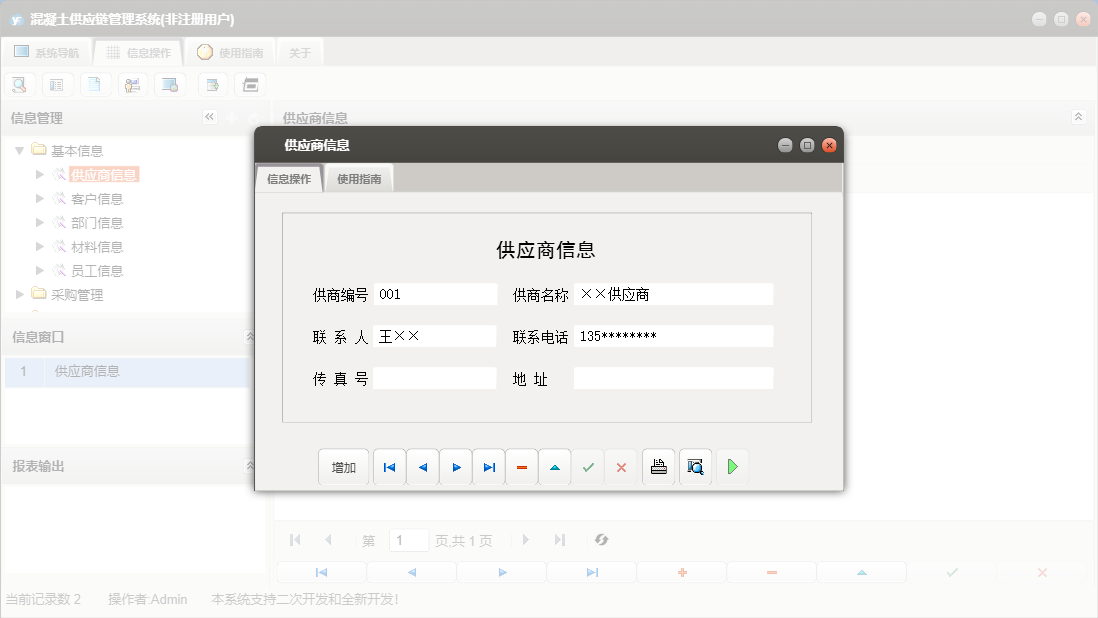The width and height of the screenshot is (1098, 618).
Task: Open the document icon on the top toolbar
Action: click(x=95, y=84)
